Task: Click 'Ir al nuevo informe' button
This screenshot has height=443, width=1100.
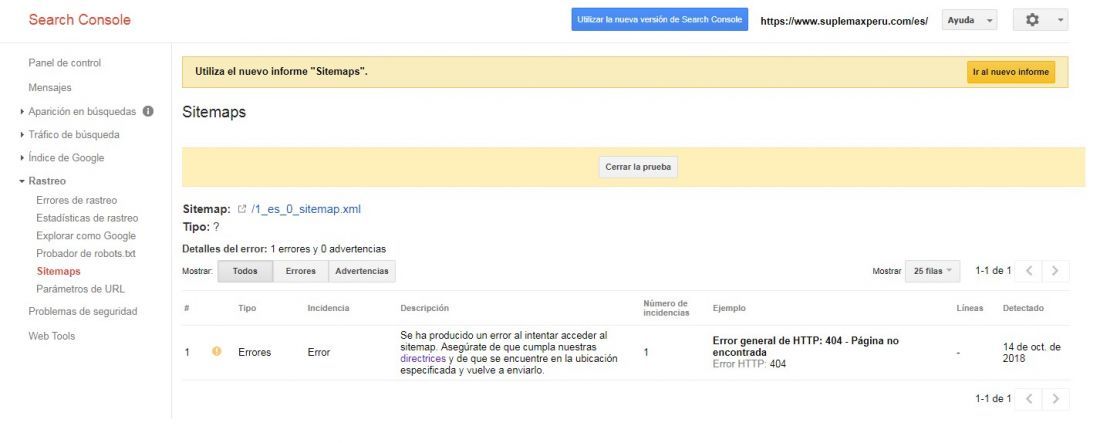Action: pyautogui.click(x=1011, y=72)
